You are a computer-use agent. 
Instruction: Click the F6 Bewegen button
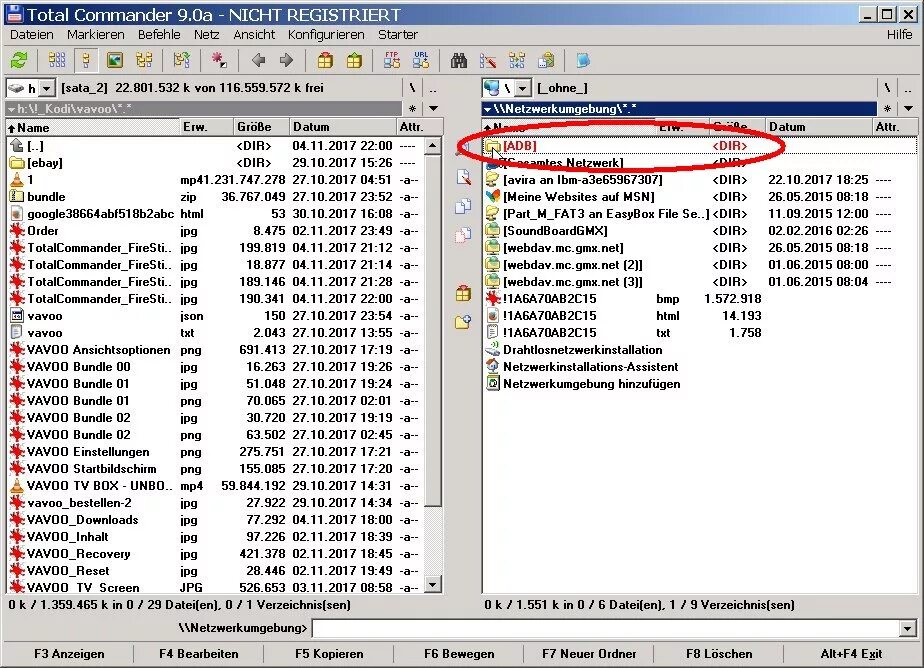click(459, 654)
